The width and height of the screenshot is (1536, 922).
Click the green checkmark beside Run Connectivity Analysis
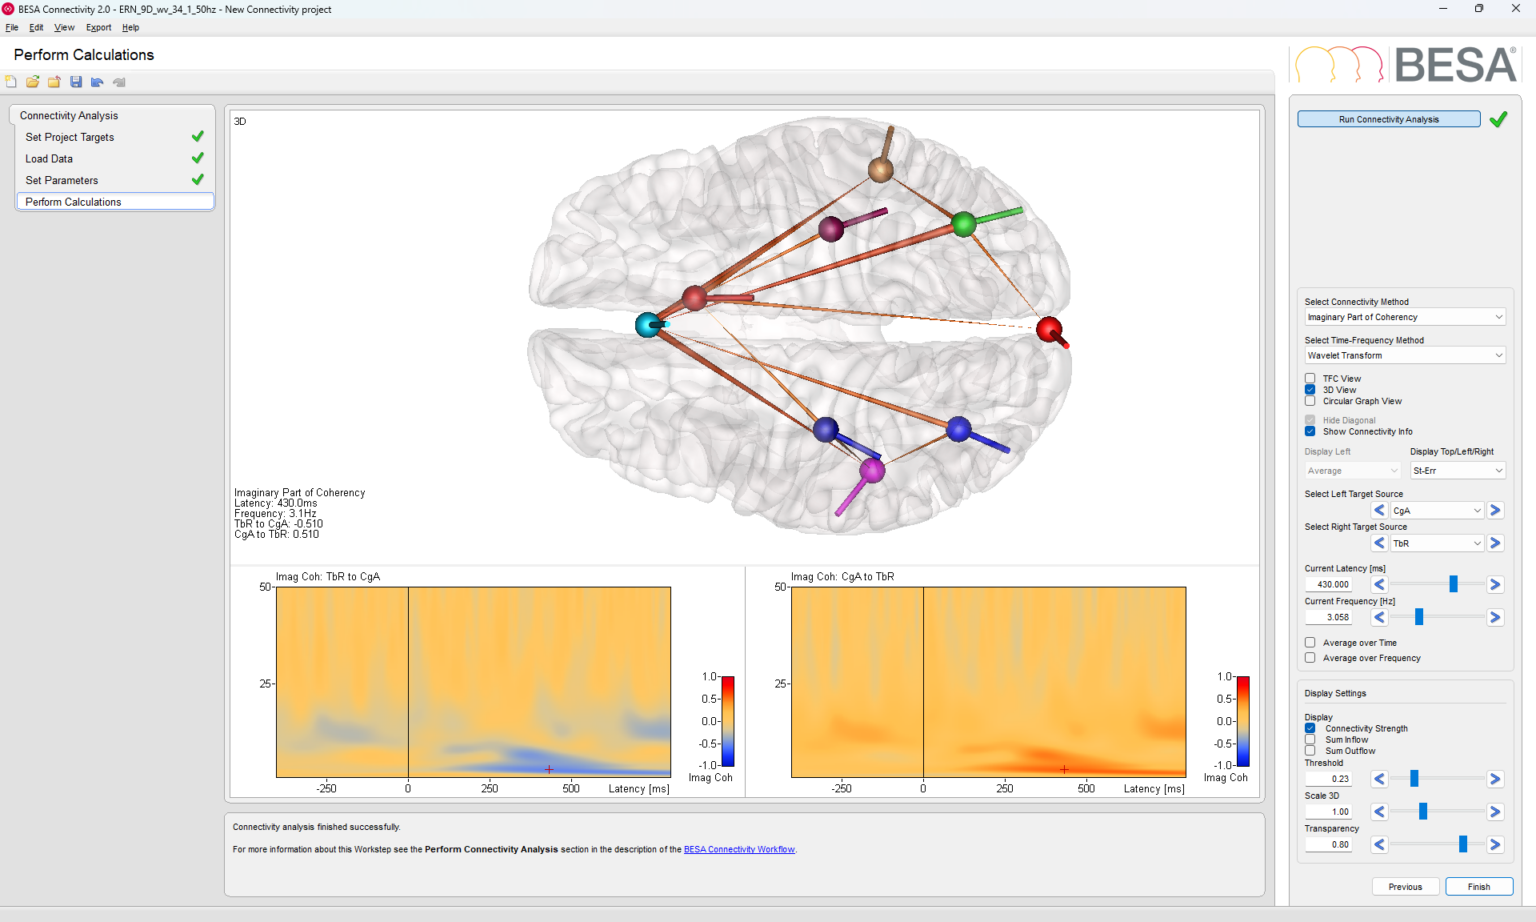[x=1498, y=118]
